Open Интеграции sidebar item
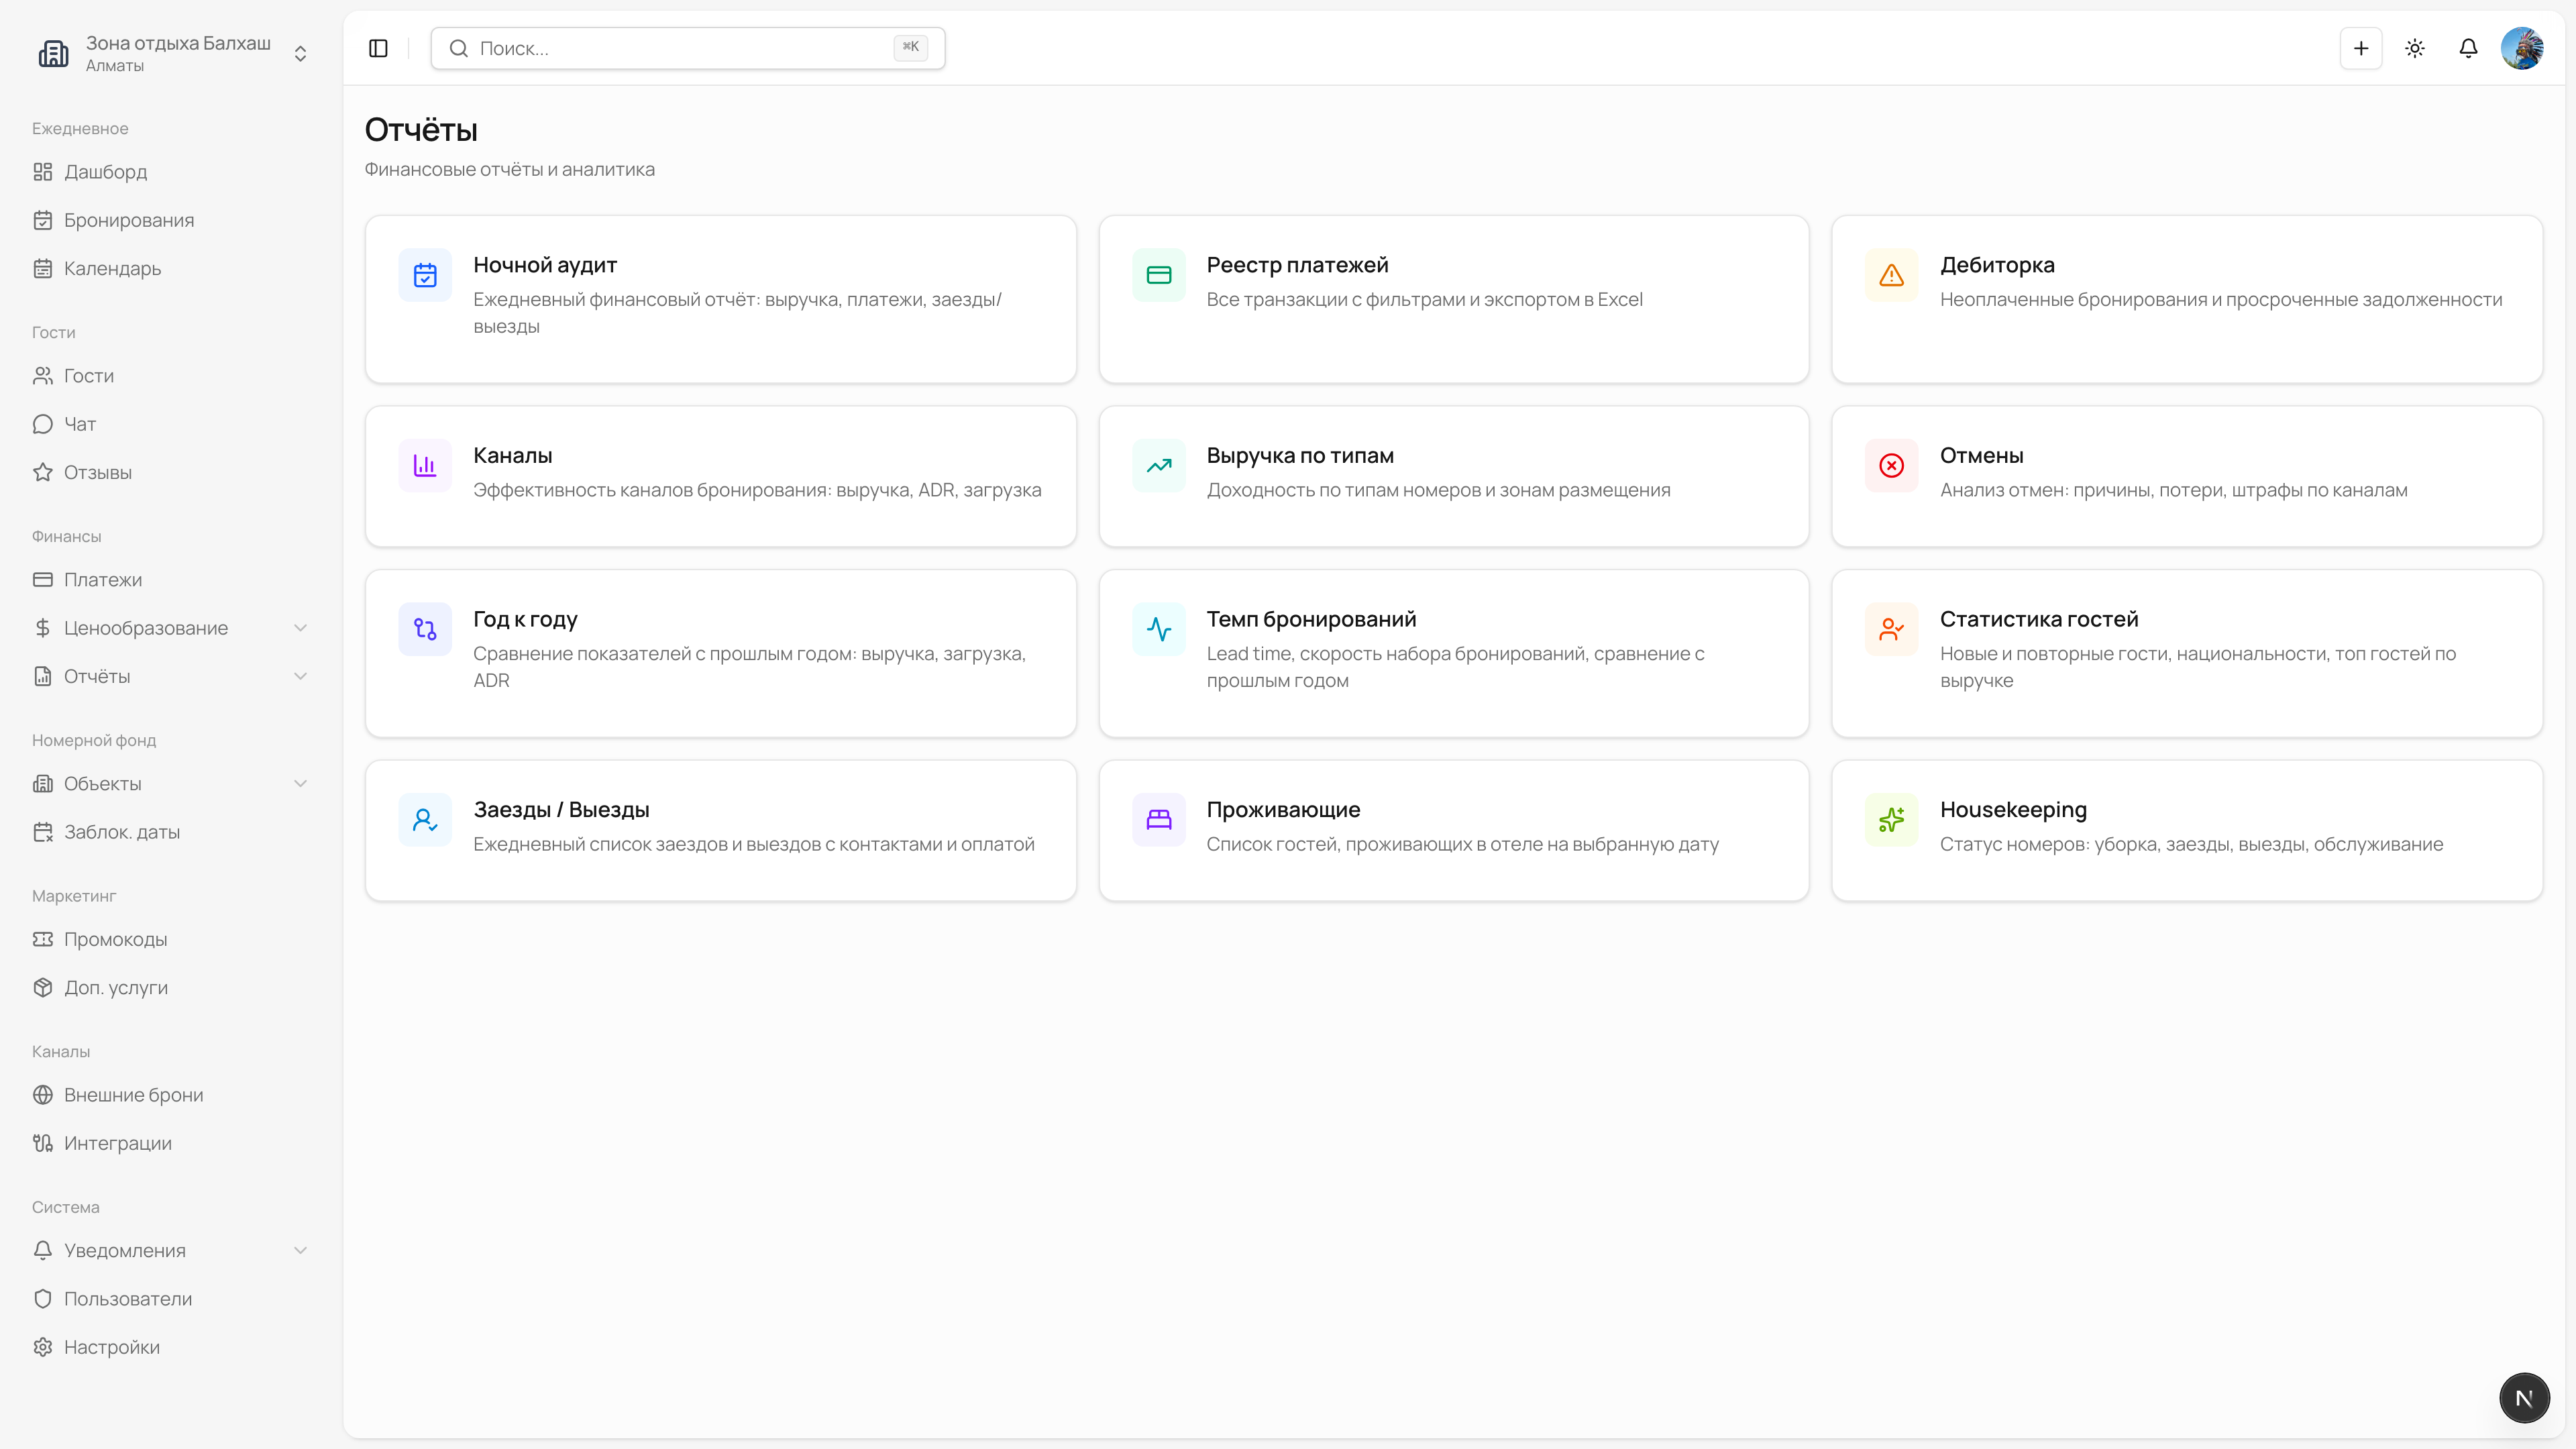Image resolution: width=2576 pixels, height=1449 pixels. [x=118, y=1143]
